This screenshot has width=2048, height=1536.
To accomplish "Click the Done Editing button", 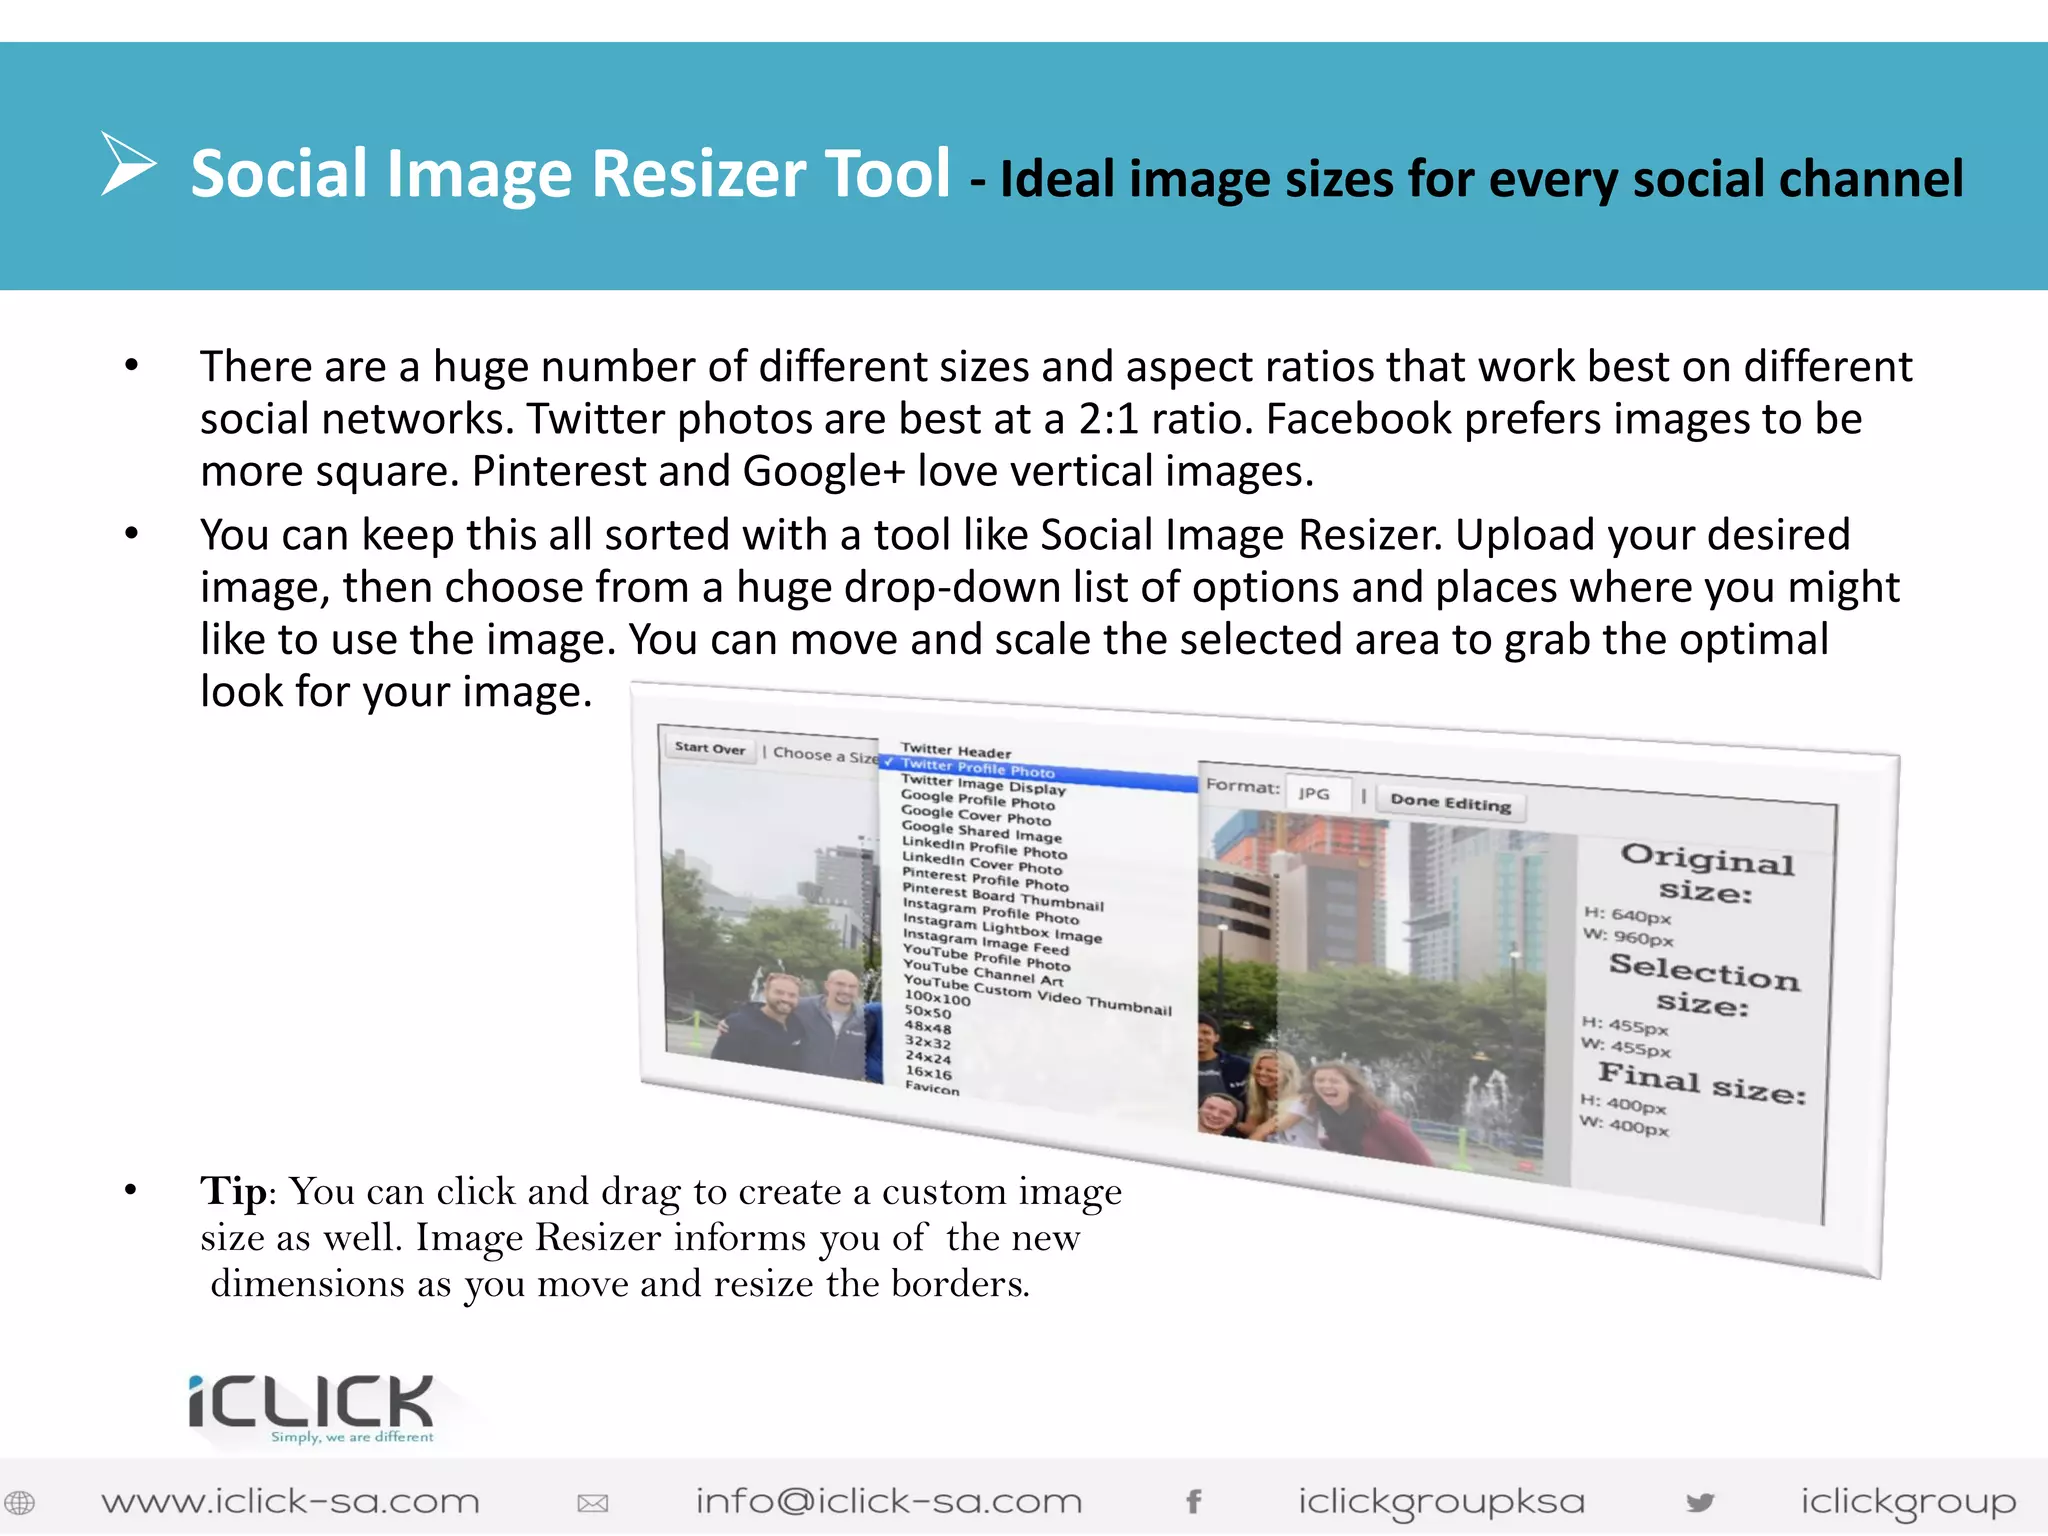I will 1451,802.
